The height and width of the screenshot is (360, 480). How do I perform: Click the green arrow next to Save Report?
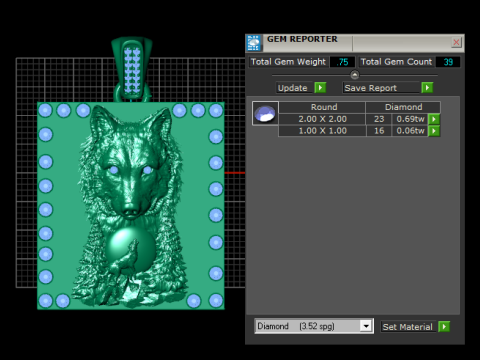pyautogui.click(x=427, y=88)
